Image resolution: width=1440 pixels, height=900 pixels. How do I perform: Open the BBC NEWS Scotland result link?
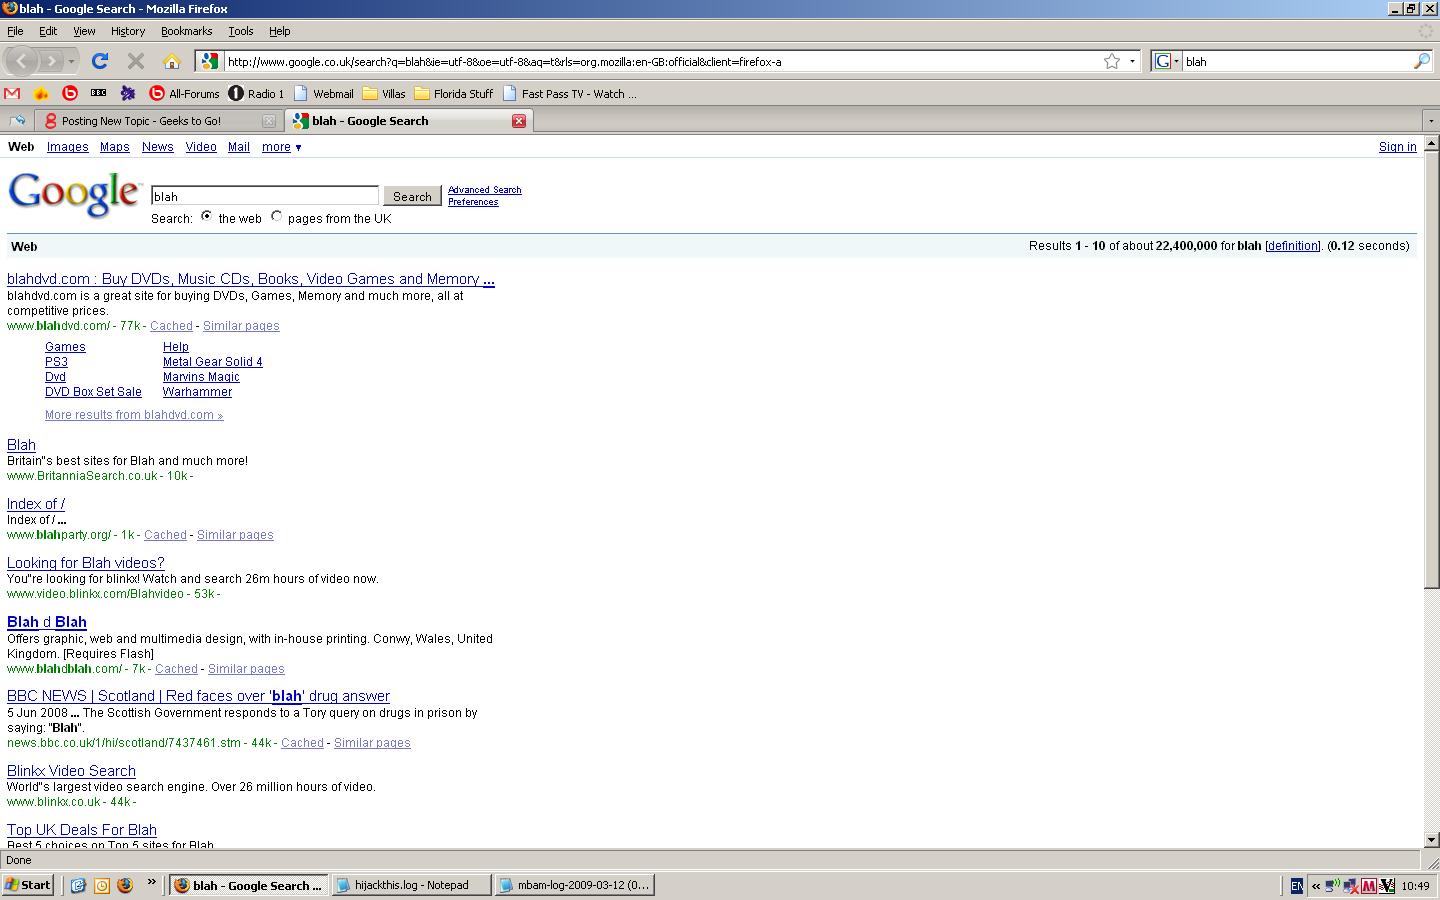point(198,696)
